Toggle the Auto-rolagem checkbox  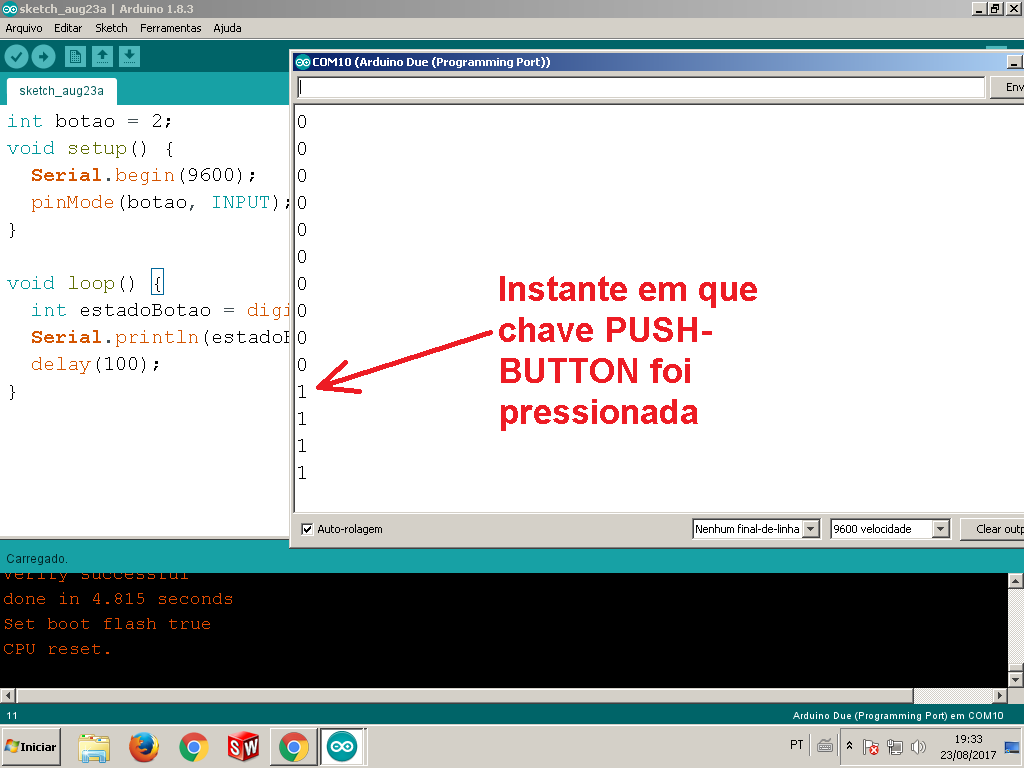click(x=307, y=529)
